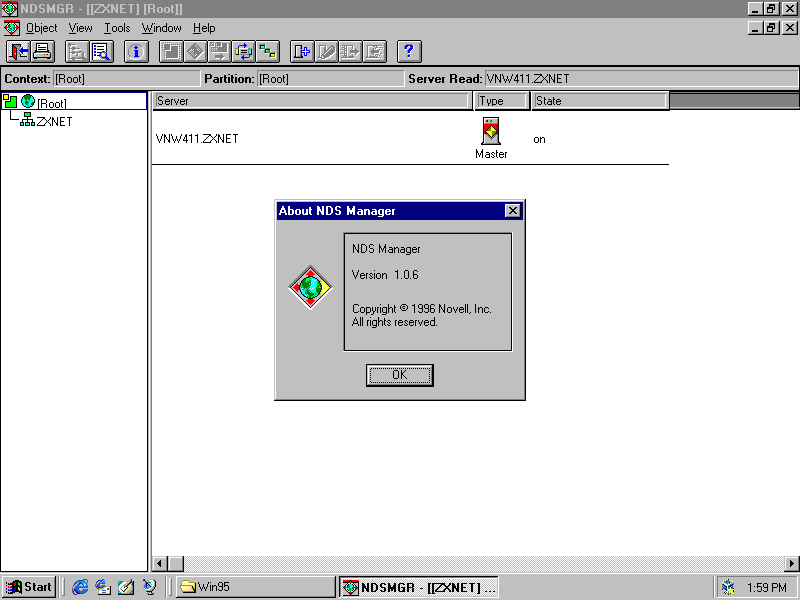800x600 pixels.
Task: Click the Partition Continuity squares icon
Action: click(268, 52)
